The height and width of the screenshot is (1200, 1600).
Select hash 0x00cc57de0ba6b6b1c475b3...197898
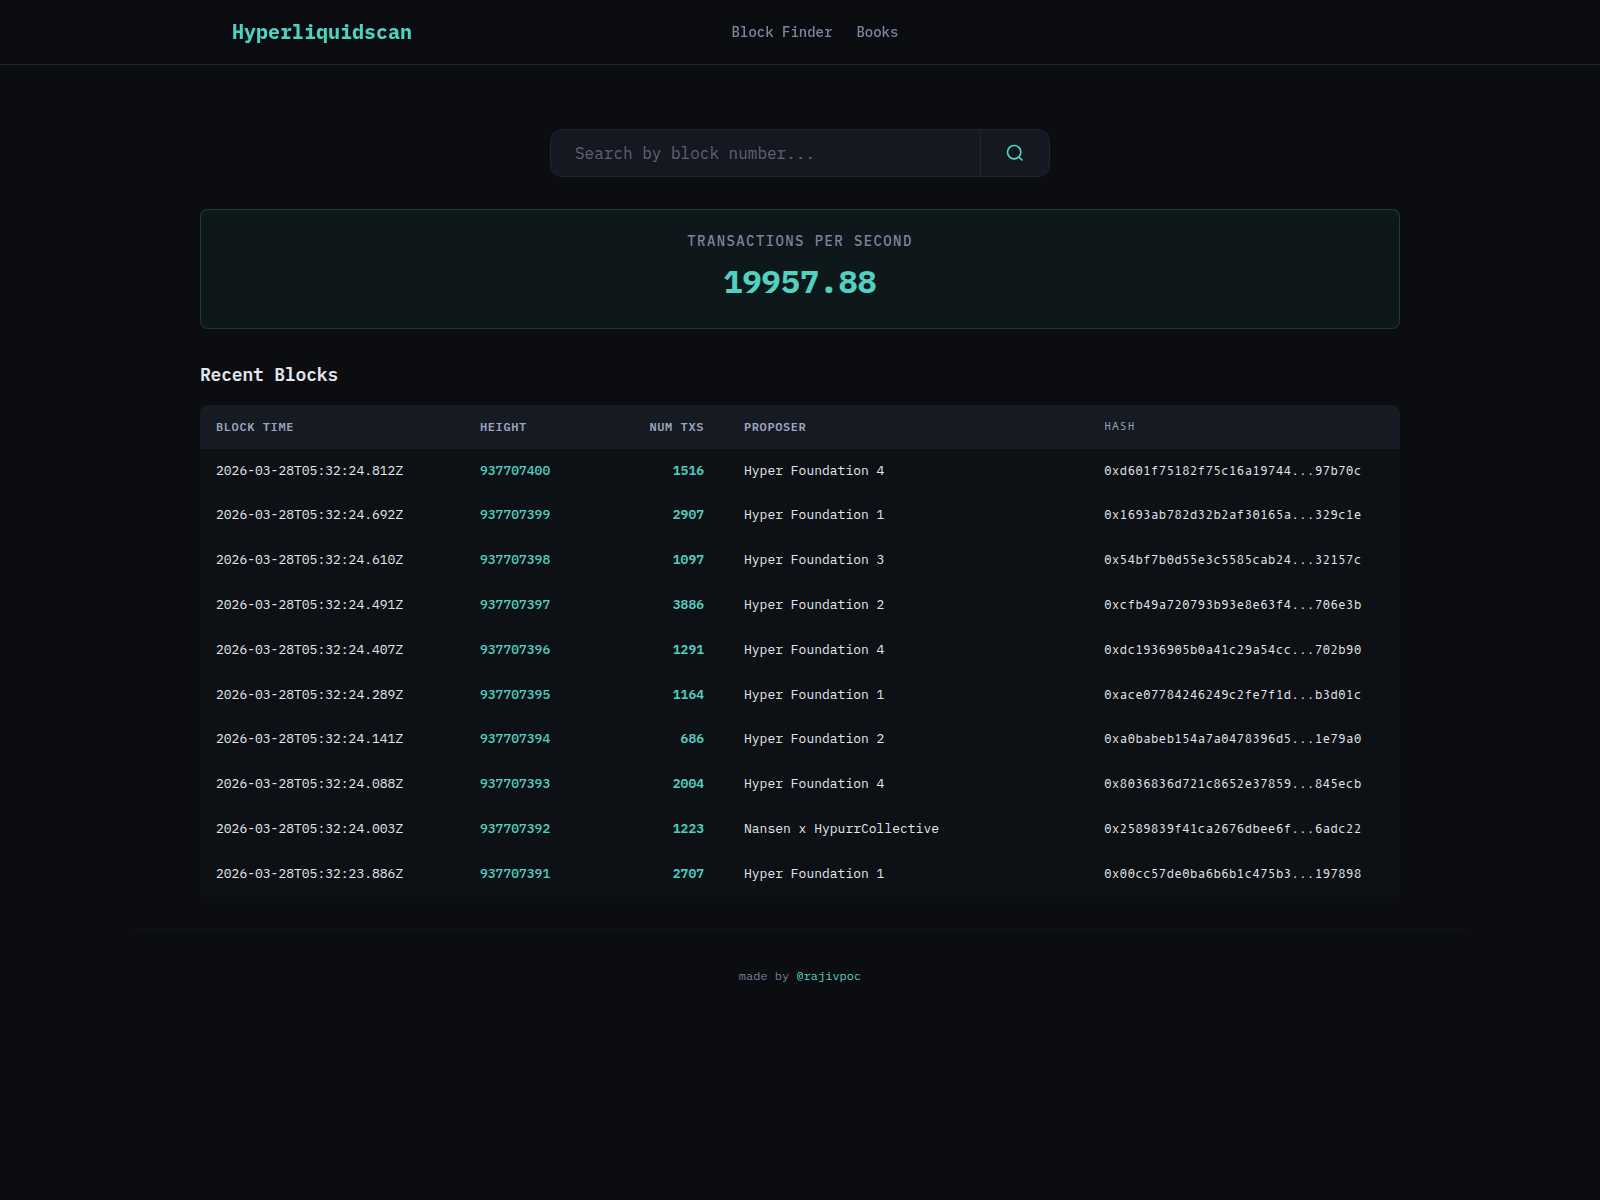pos(1232,874)
